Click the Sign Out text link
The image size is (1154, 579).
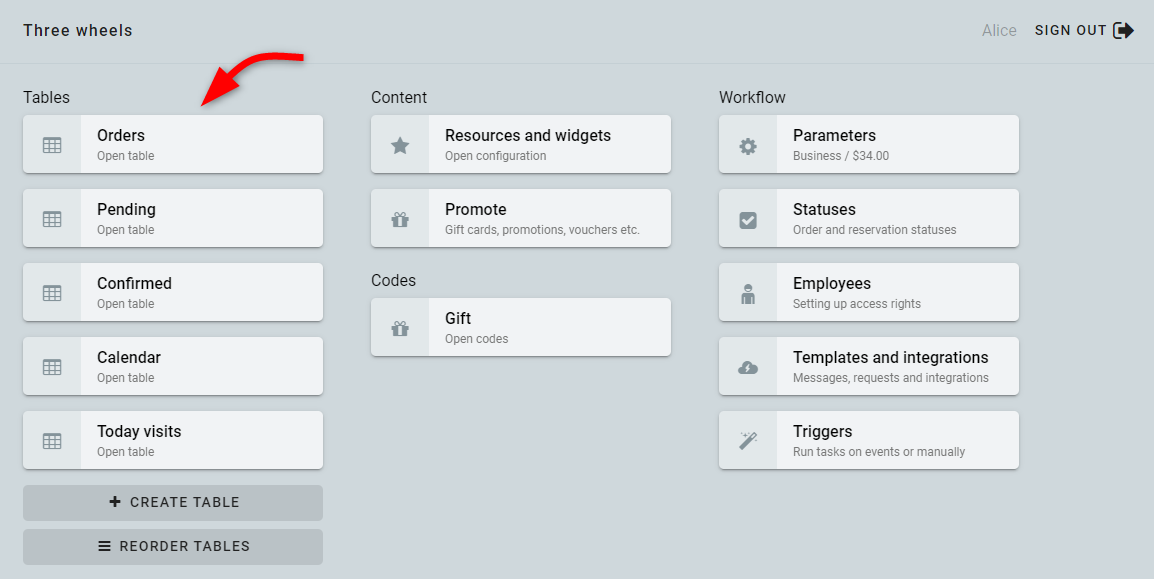point(1071,30)
